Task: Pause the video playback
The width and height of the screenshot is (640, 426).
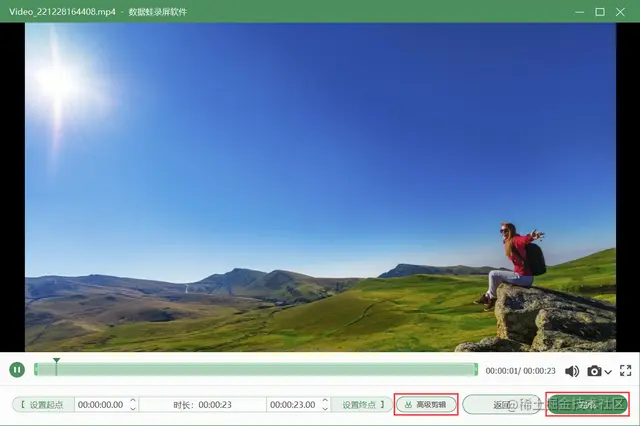Action: point(17,370)
